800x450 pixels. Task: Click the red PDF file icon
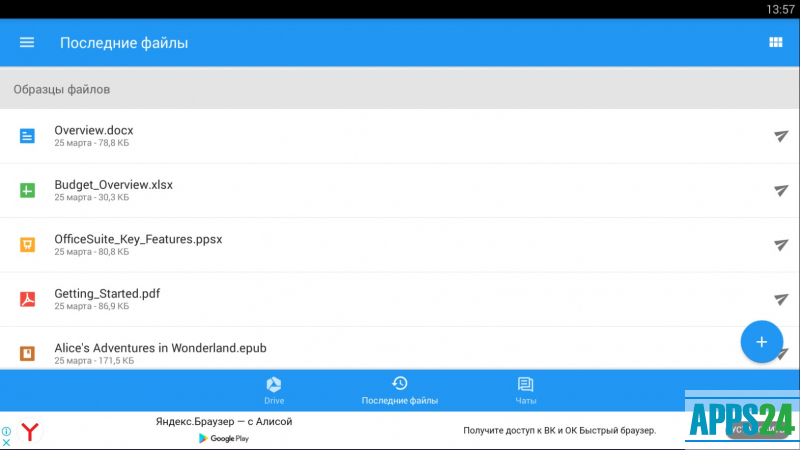pos(28,299)
